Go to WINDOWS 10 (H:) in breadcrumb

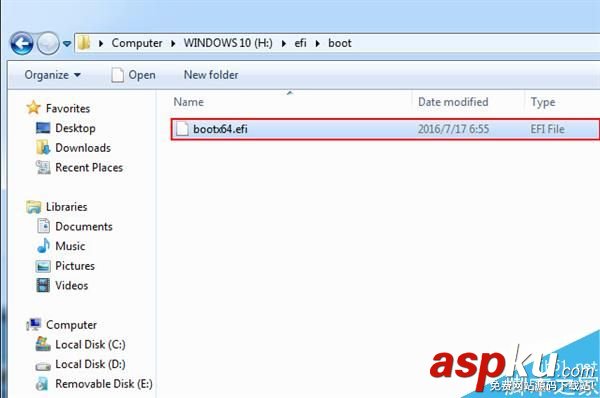point(228,43)
